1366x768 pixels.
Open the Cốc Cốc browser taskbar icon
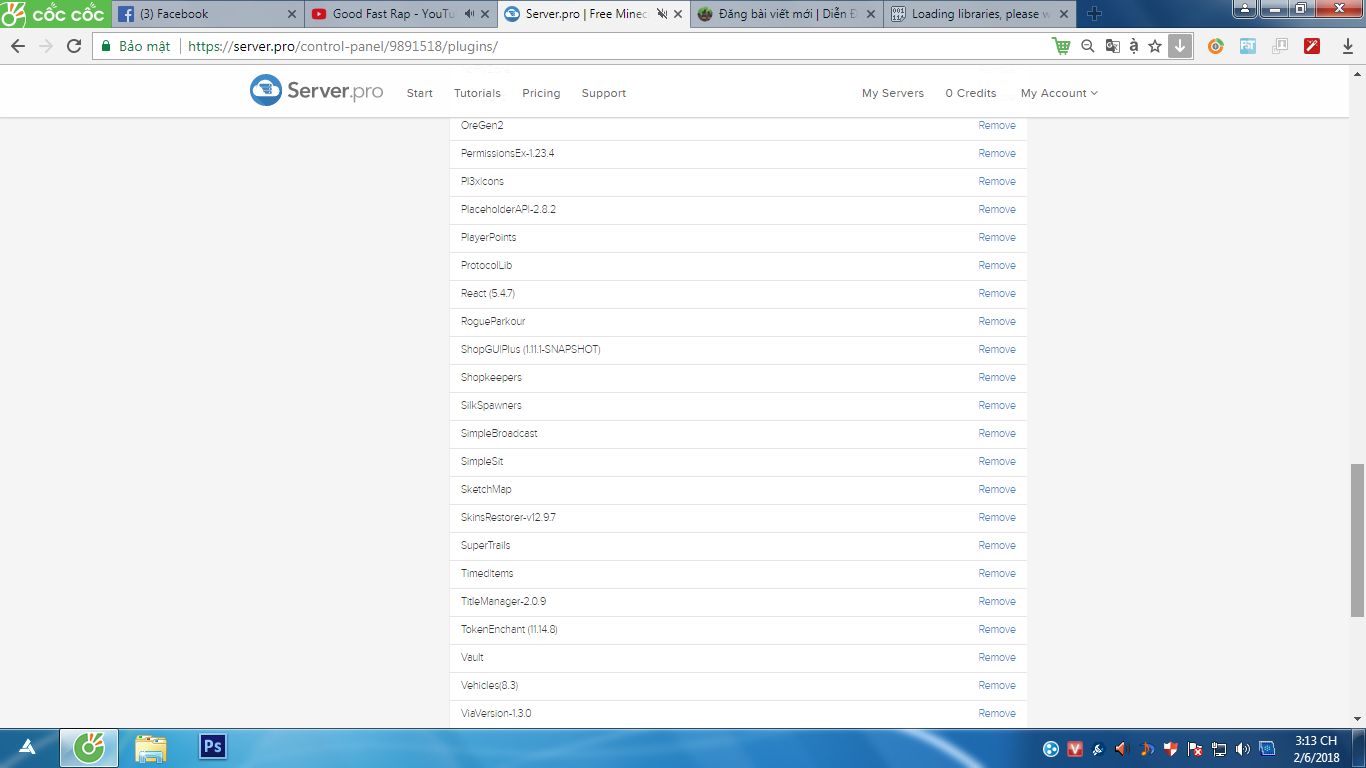coord(89,747)
